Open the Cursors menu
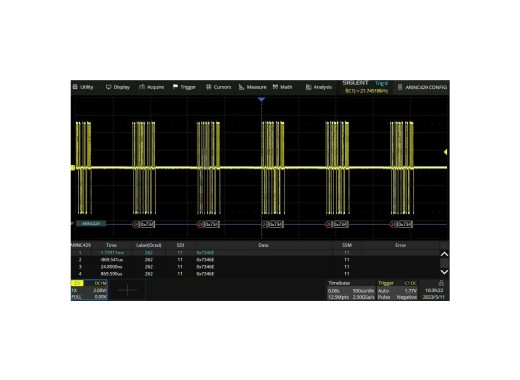The height and width of the screenshot is (380, 520). click(218, 87)
